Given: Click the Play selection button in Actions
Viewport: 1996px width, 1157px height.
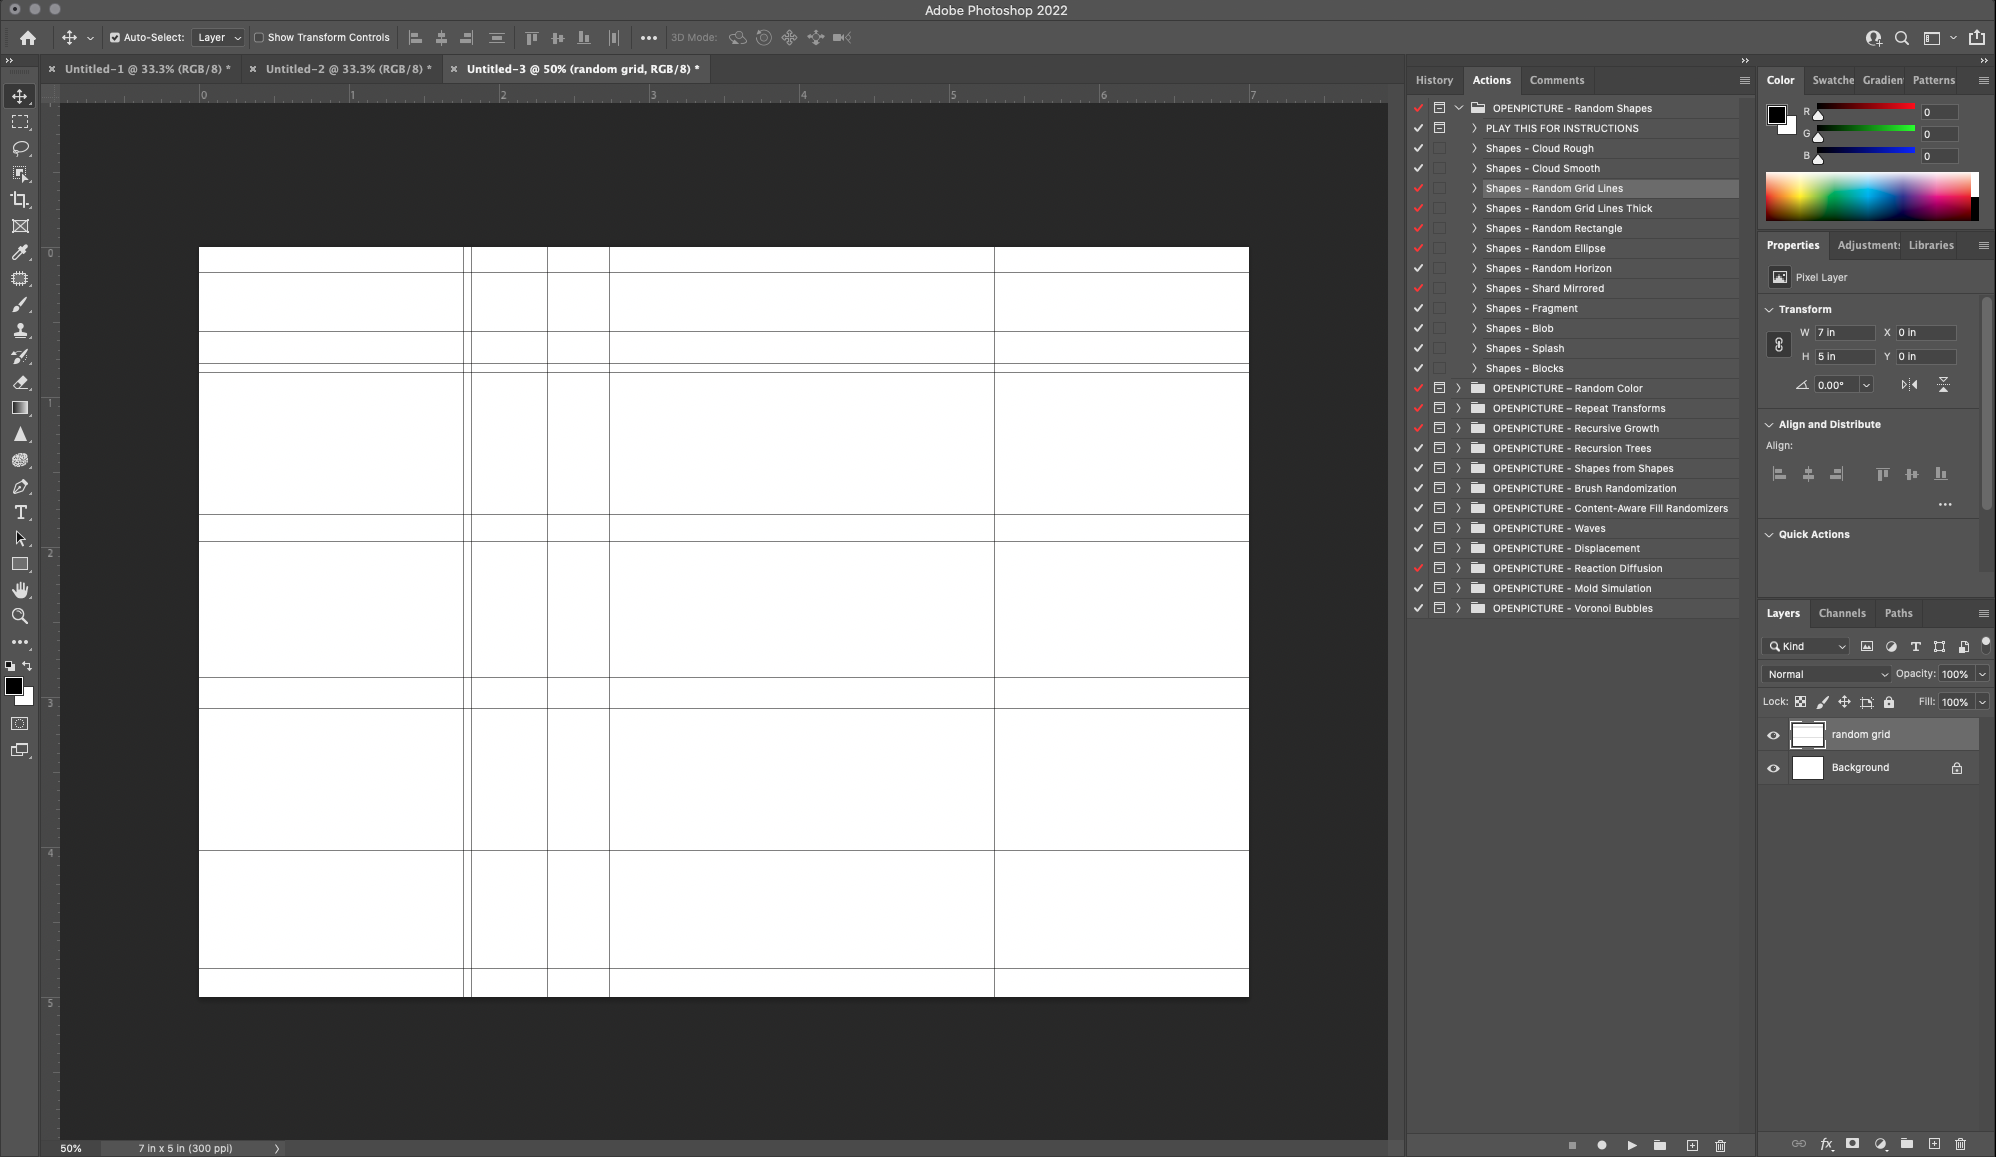Looking at the screenshot, I should pyautogui.click(x=1632, y=1145).
